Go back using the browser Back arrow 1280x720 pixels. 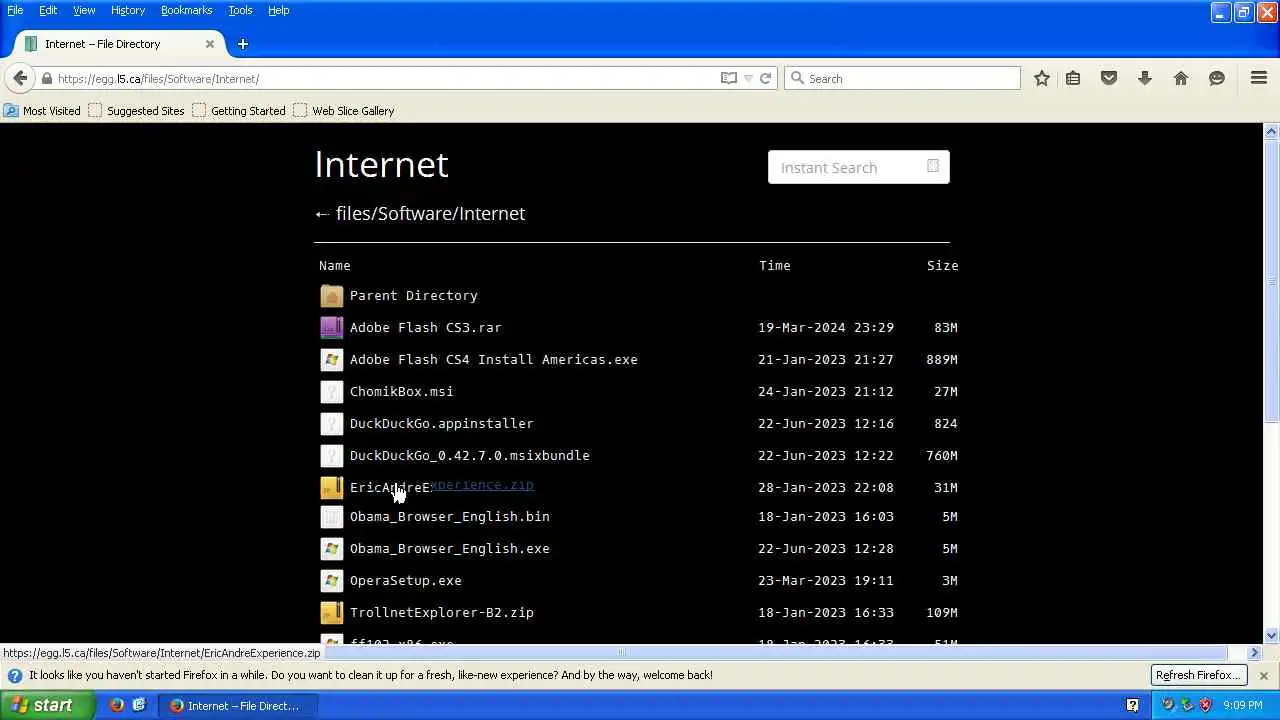coord(20,78)
